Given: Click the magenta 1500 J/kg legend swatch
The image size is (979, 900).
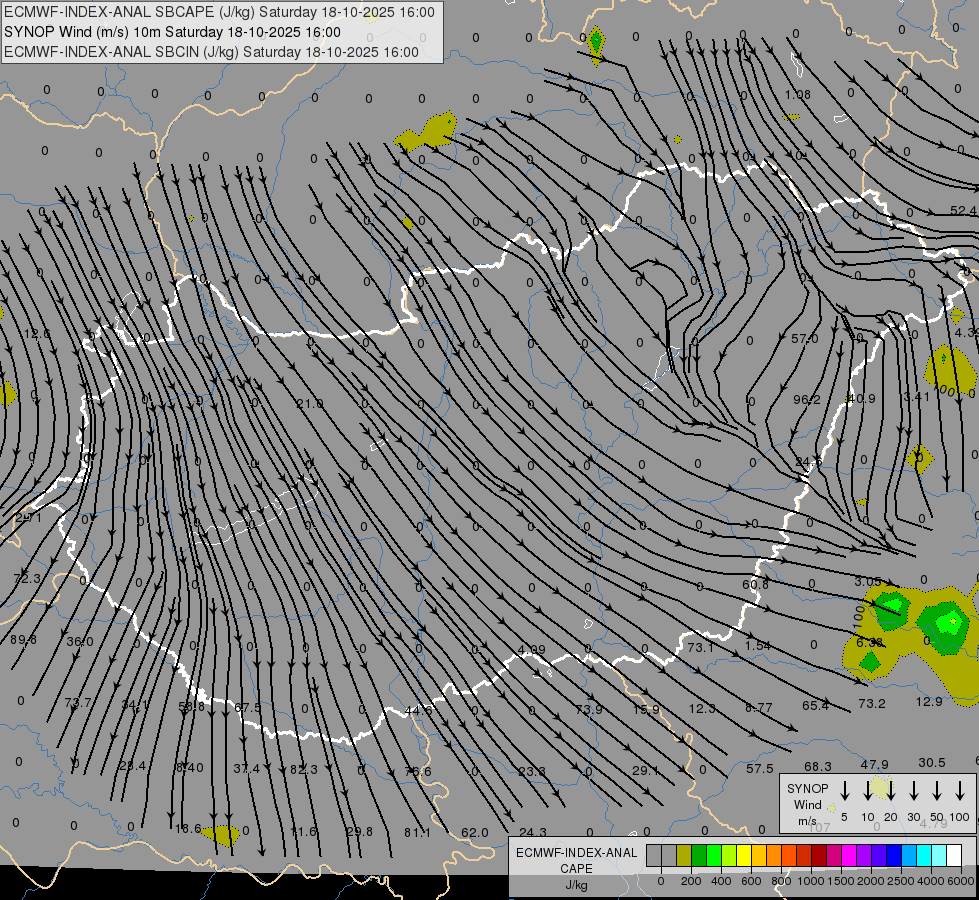Looking at the screenshot, I should [x=849, y=855].
